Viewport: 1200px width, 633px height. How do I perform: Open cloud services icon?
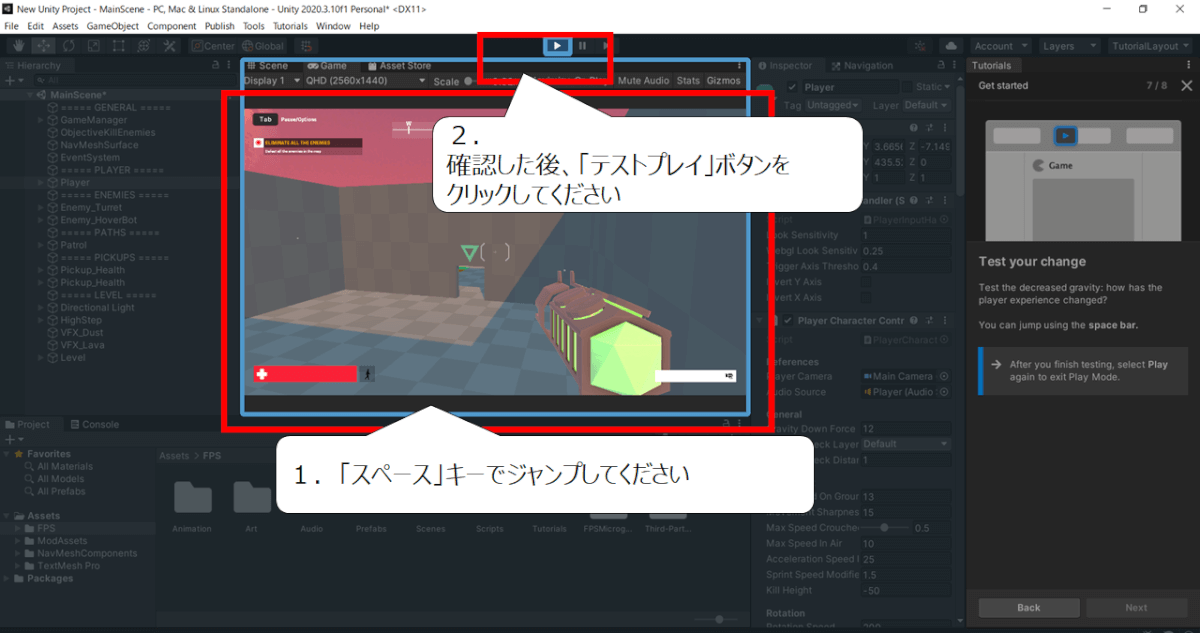pos(950,46)
